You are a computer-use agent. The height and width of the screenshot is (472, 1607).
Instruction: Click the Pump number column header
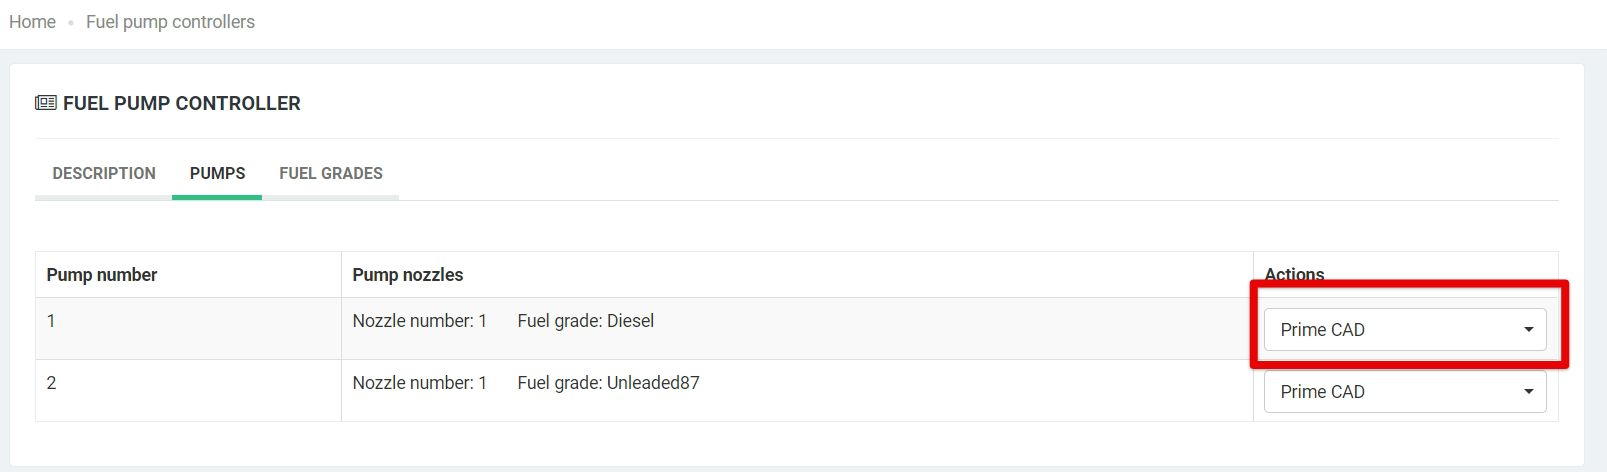(102, 275)
